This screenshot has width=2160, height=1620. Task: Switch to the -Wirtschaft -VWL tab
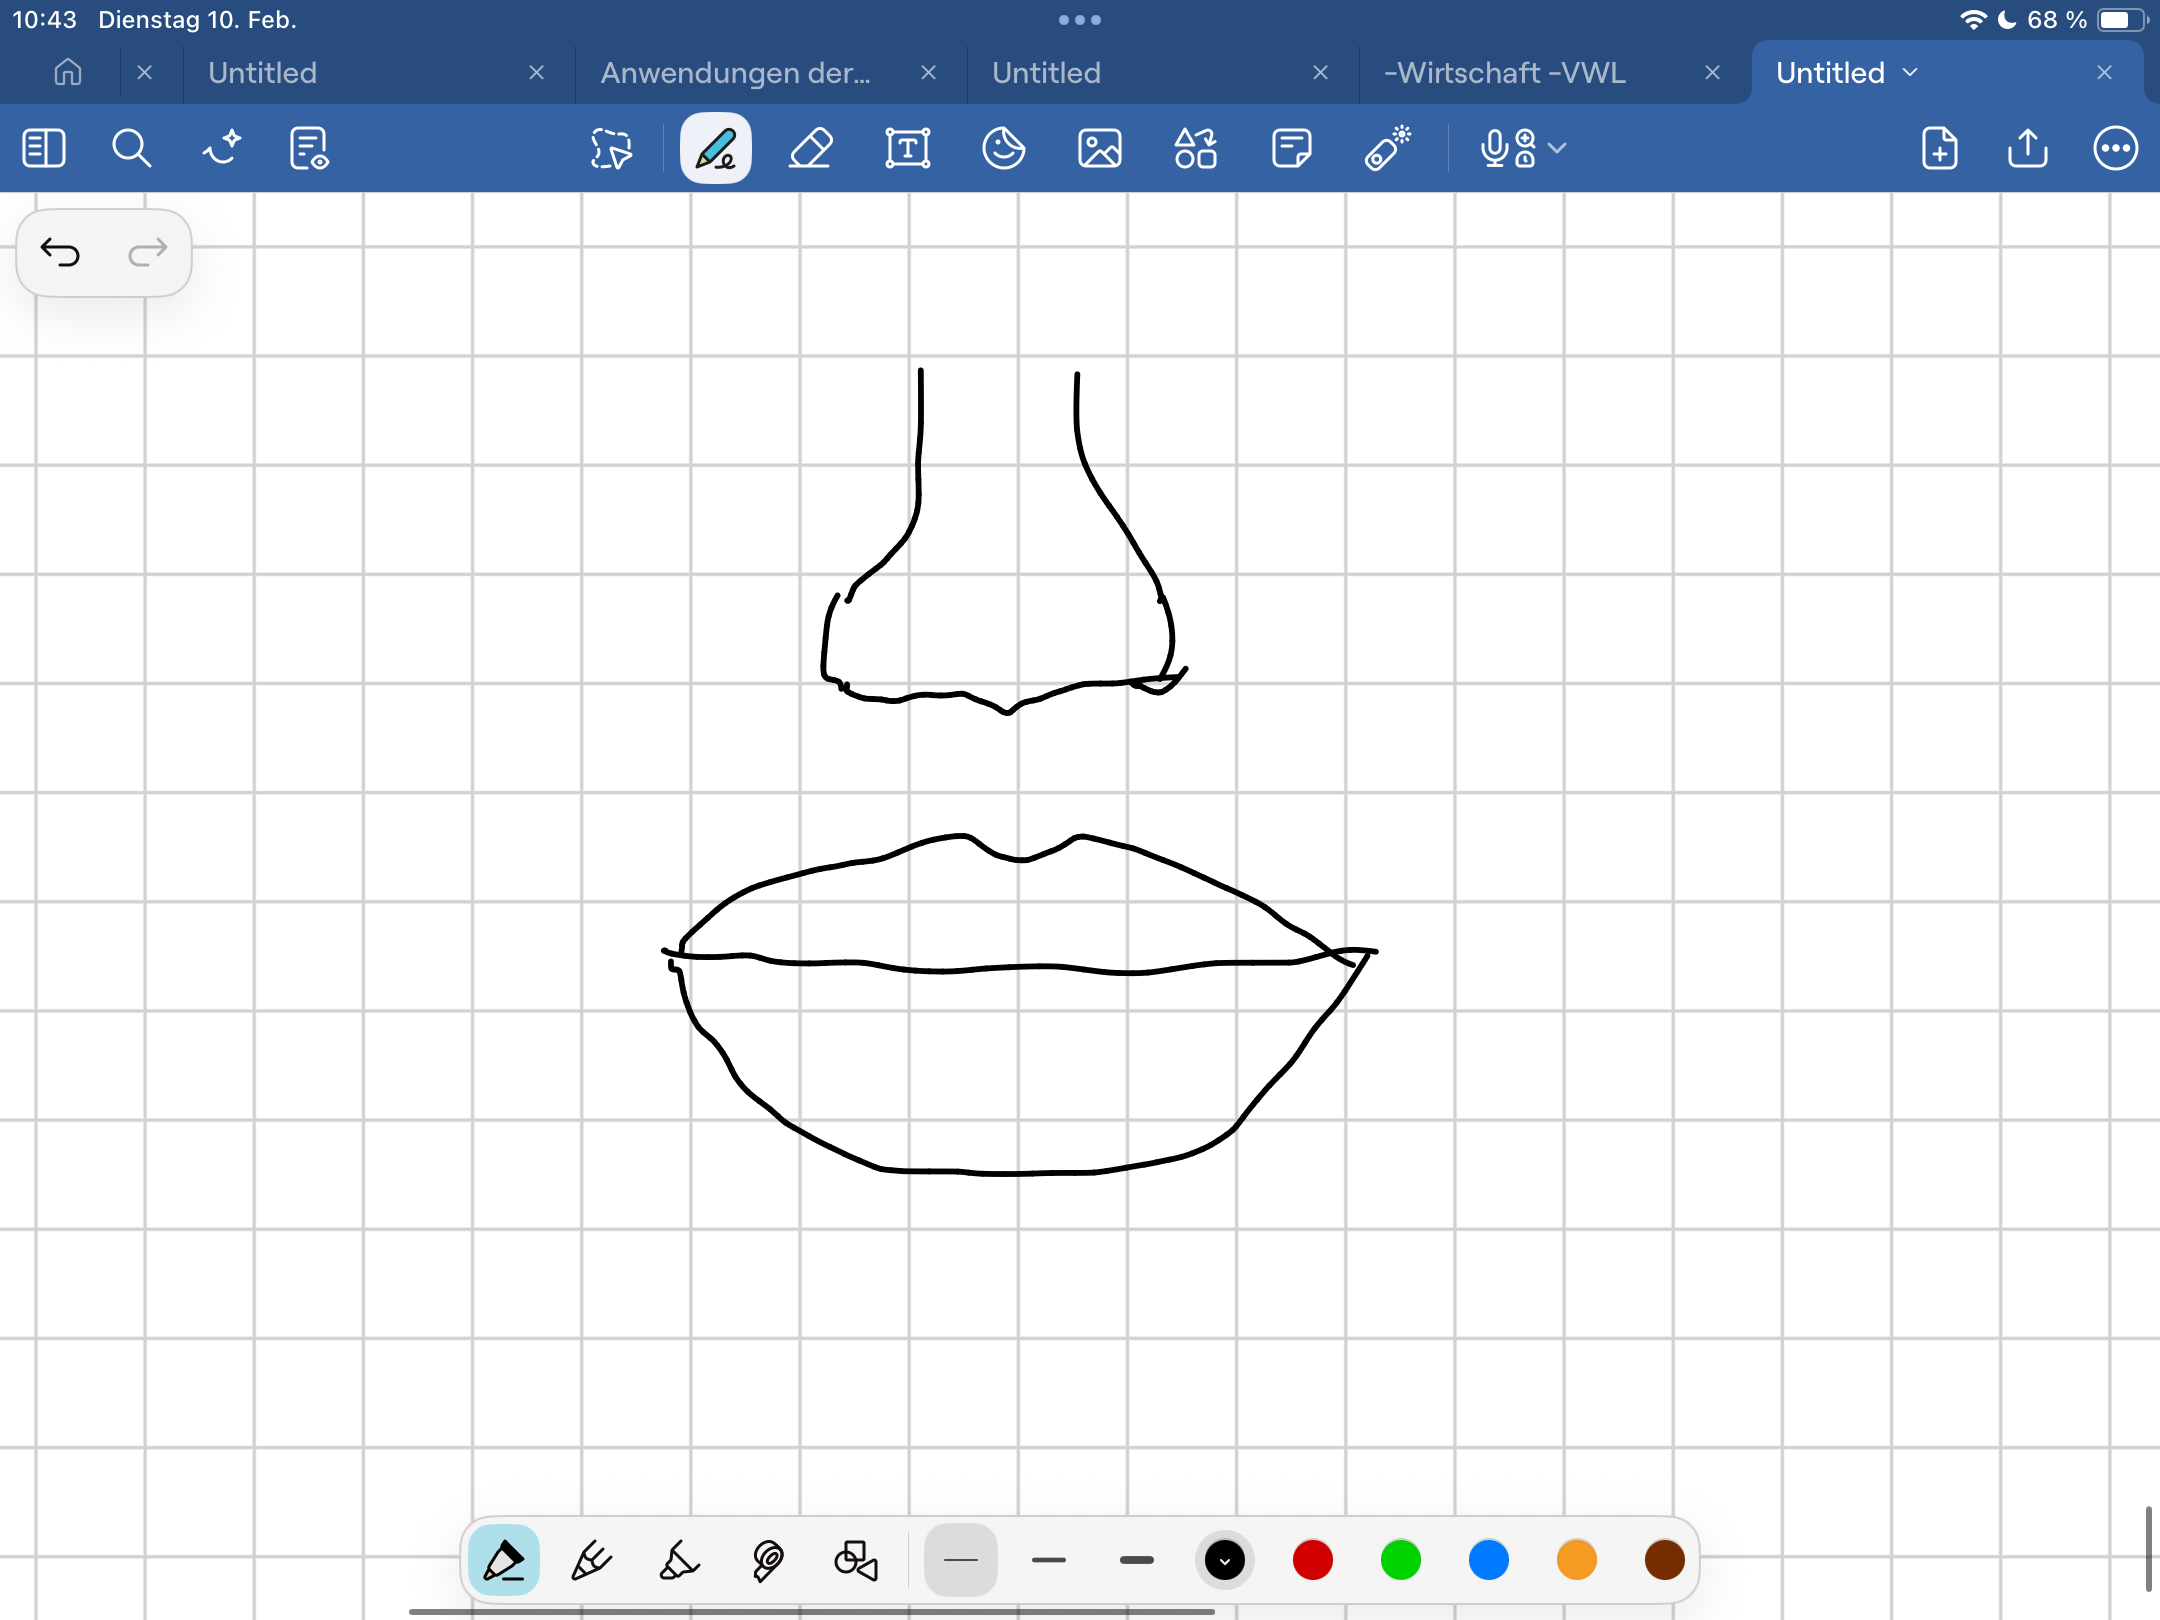pyautogui.click(x=1504, y=73)
